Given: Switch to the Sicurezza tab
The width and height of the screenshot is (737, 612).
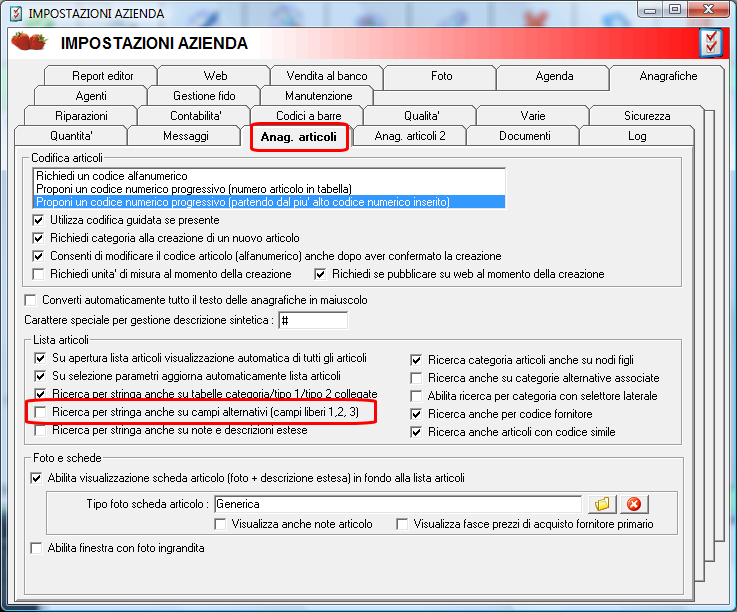Looking at the screenshot, I should click(x=647, y=116).
